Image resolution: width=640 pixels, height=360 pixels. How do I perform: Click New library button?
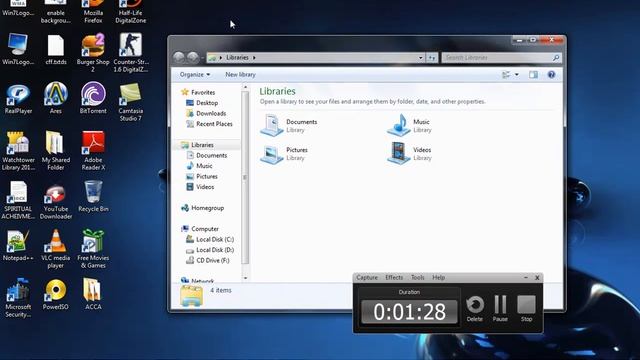[x=240, y=74]
